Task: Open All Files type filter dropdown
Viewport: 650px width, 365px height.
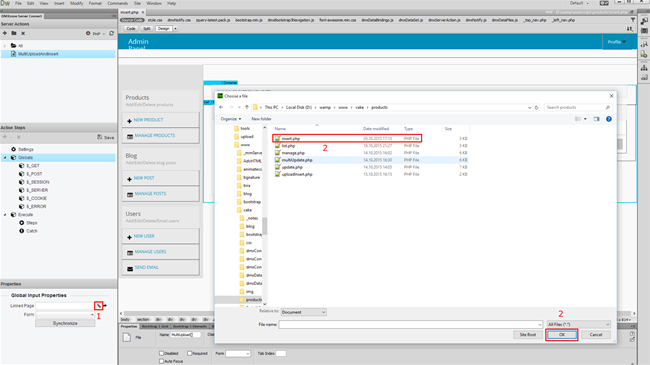Action: 578,324
